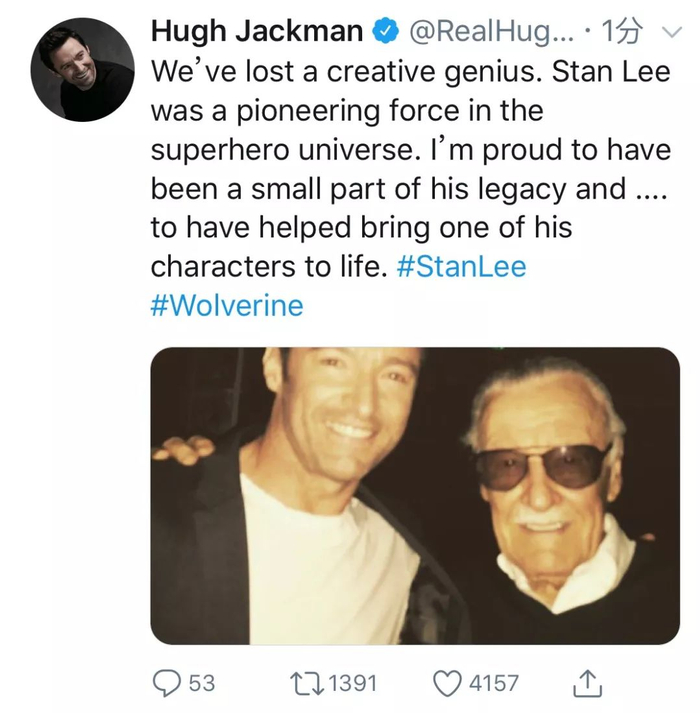Click the 4157 likes count
Viewport: 700px width, 713px height.
coord(494,683)
